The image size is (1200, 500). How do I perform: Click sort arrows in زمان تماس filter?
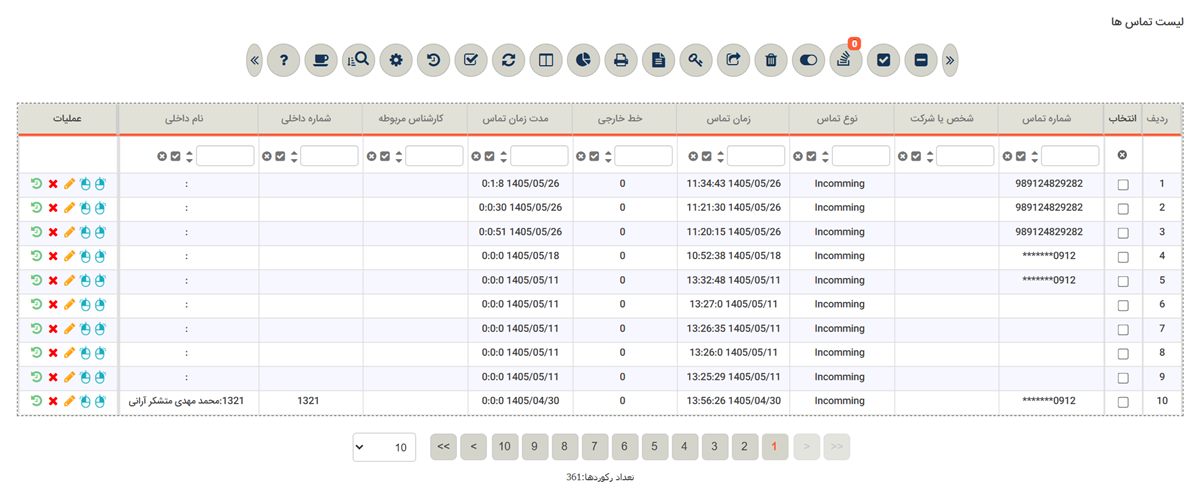click(720, 156)
